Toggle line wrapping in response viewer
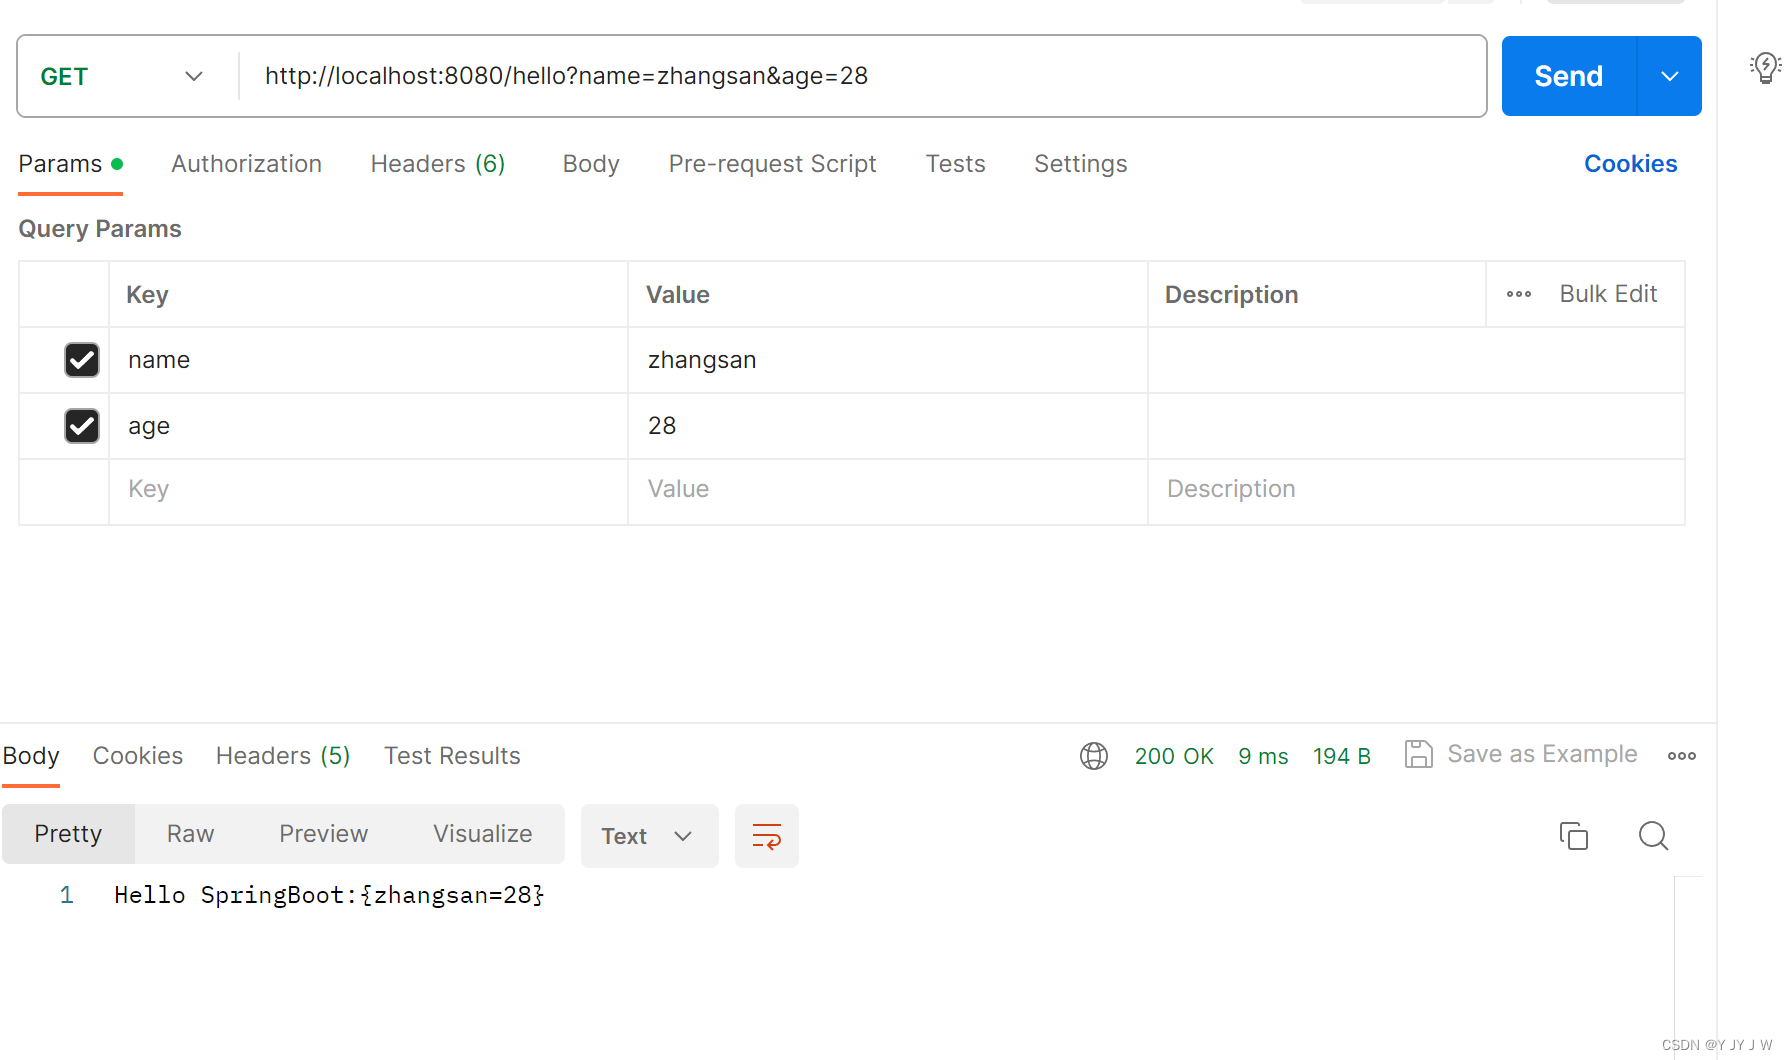The image size is (1788, 1060). click(766, 835)
